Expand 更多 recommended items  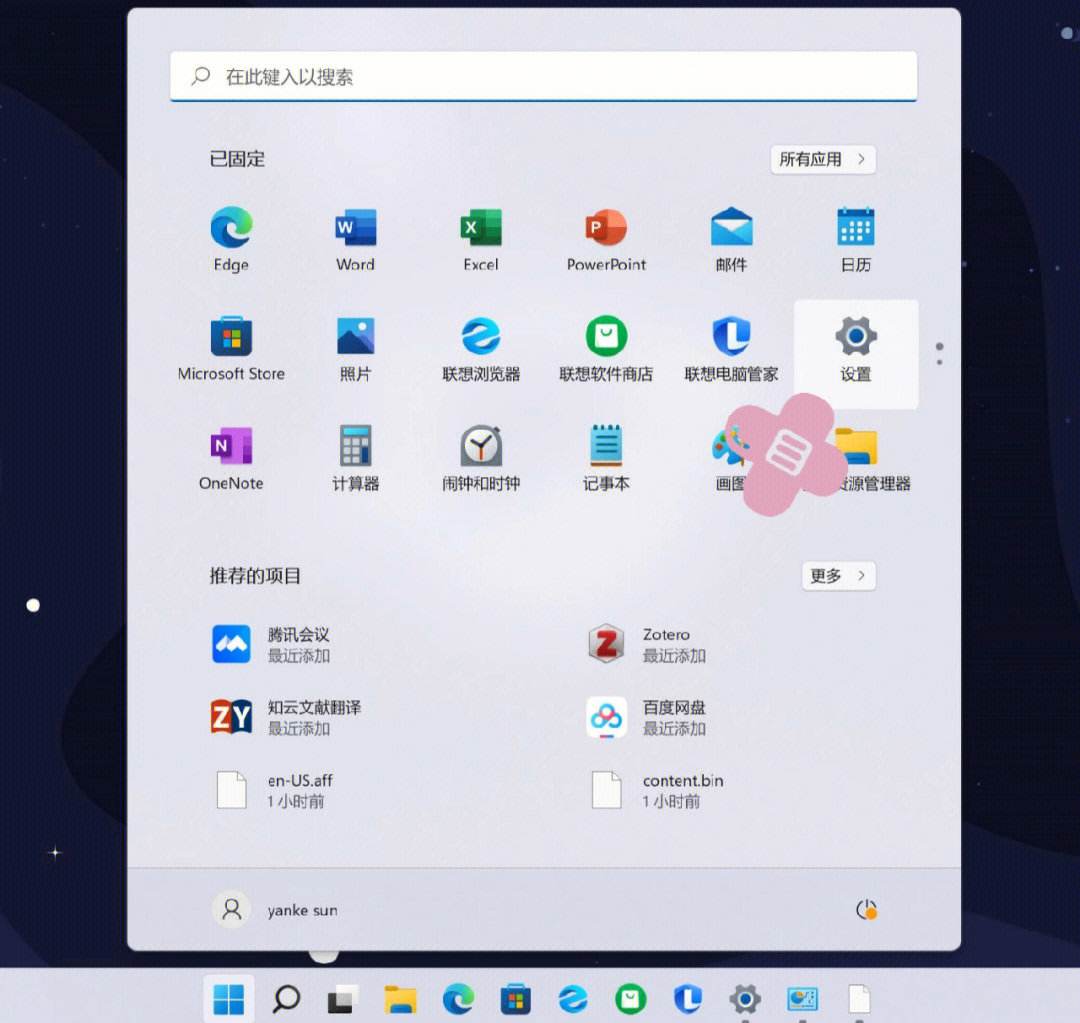coord(838,576)
